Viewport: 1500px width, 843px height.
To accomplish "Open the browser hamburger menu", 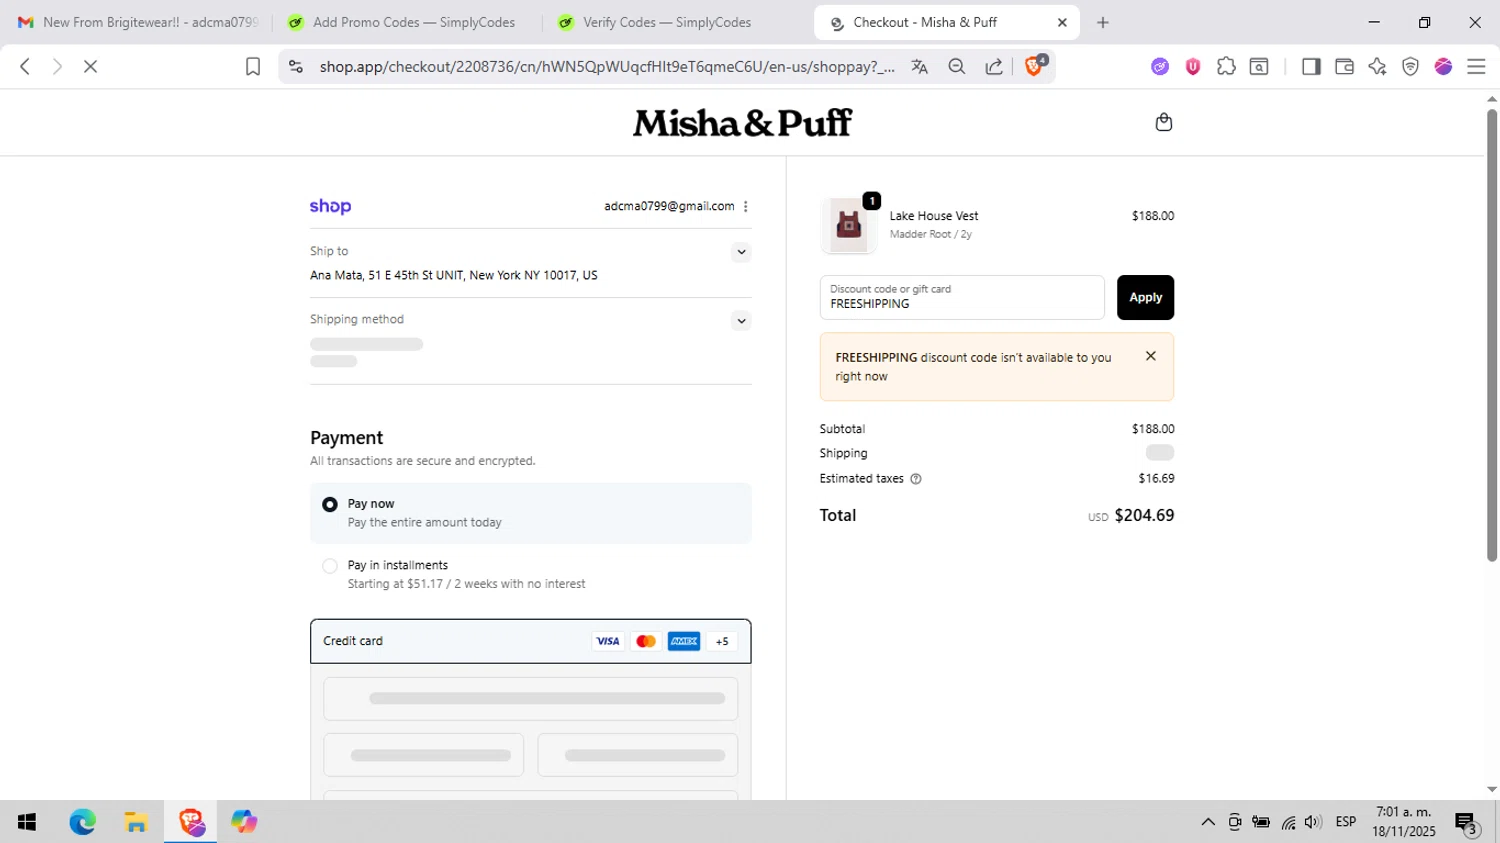I will (x=1476, y=66).
